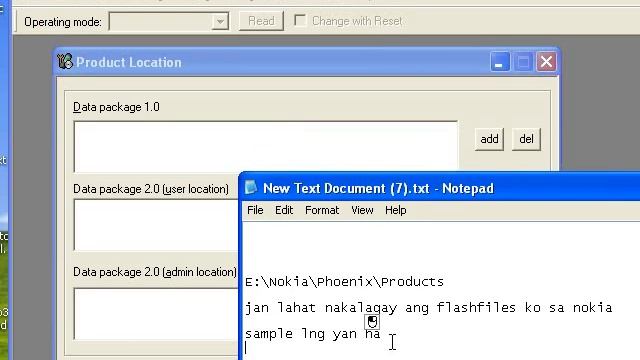
Task: Minimize the Product Location window
Action: tap(500, 62)
